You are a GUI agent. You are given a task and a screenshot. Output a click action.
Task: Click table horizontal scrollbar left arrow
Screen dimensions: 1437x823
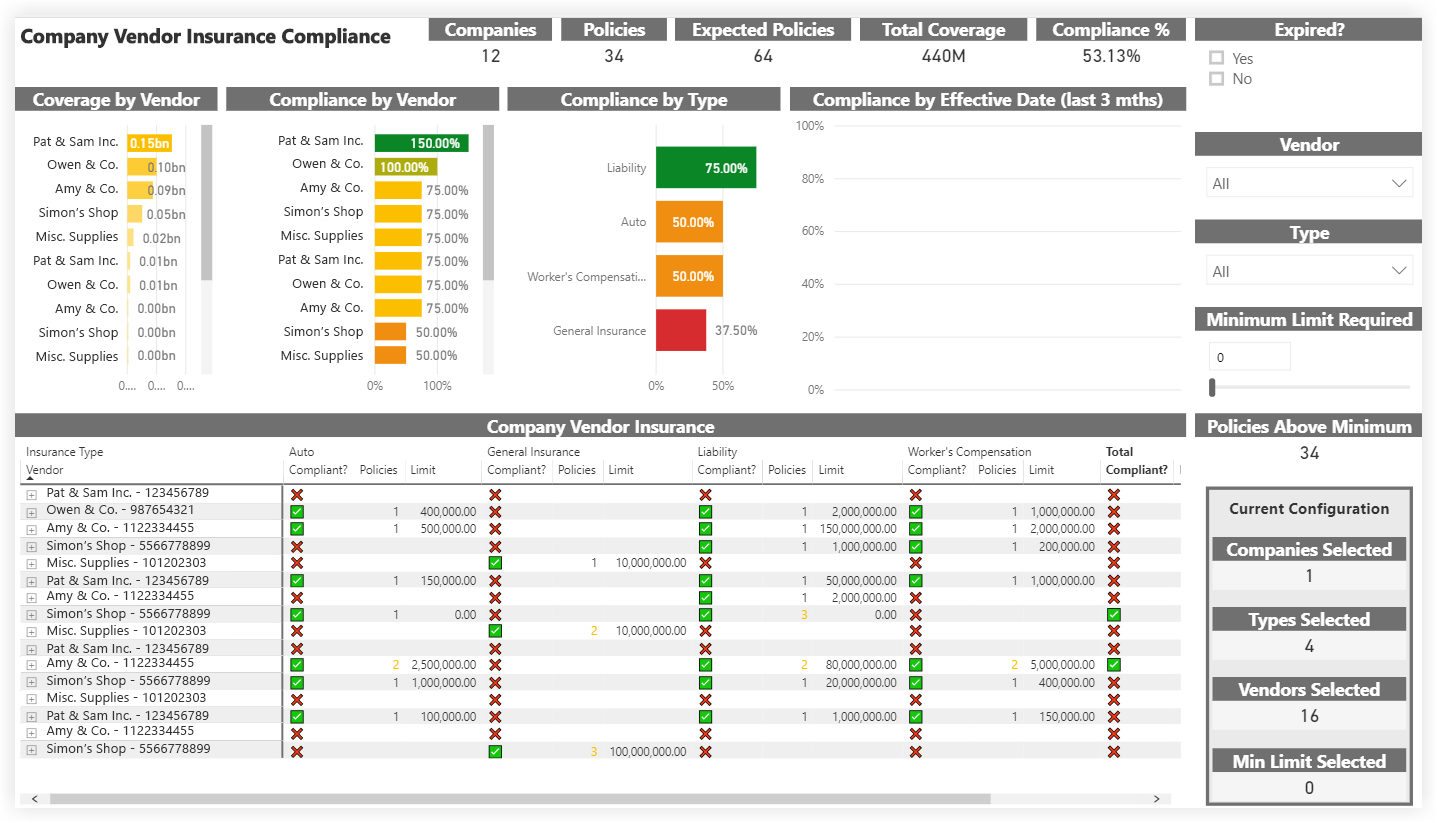click(x=35, y=799)
